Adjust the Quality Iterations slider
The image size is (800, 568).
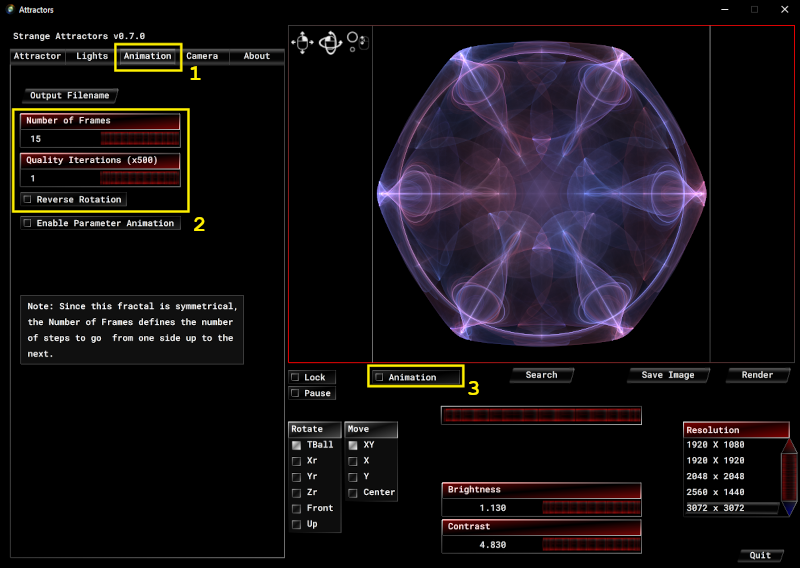140,179
